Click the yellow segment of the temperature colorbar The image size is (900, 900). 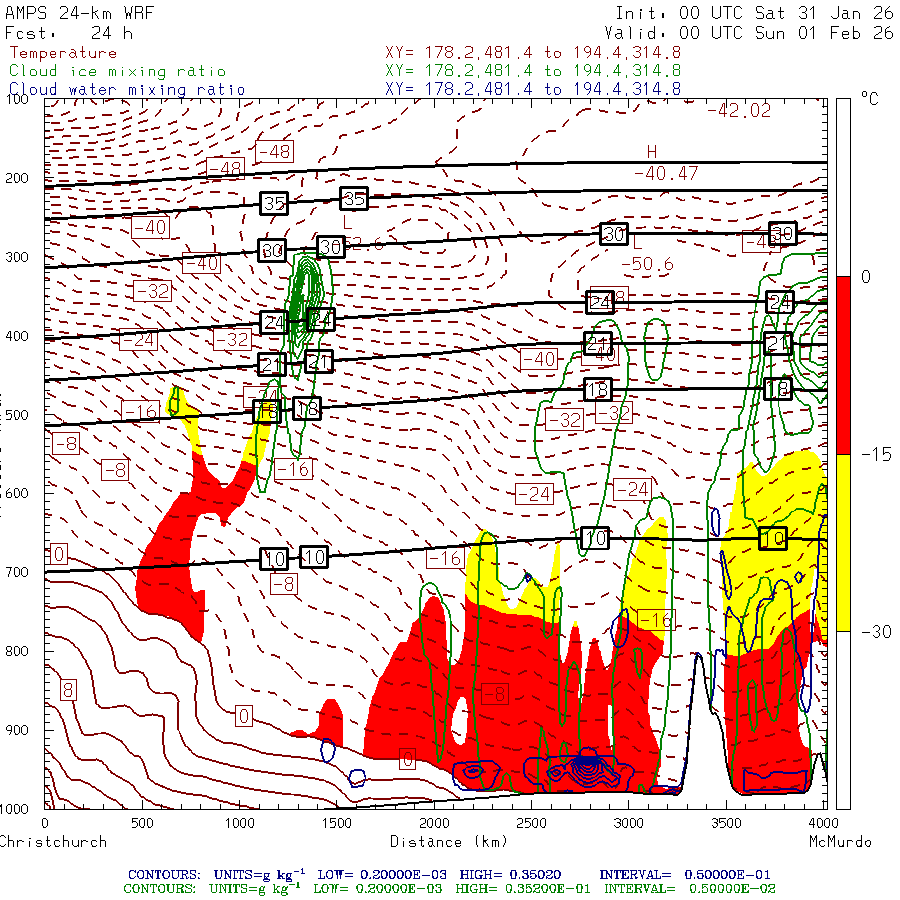842,542
